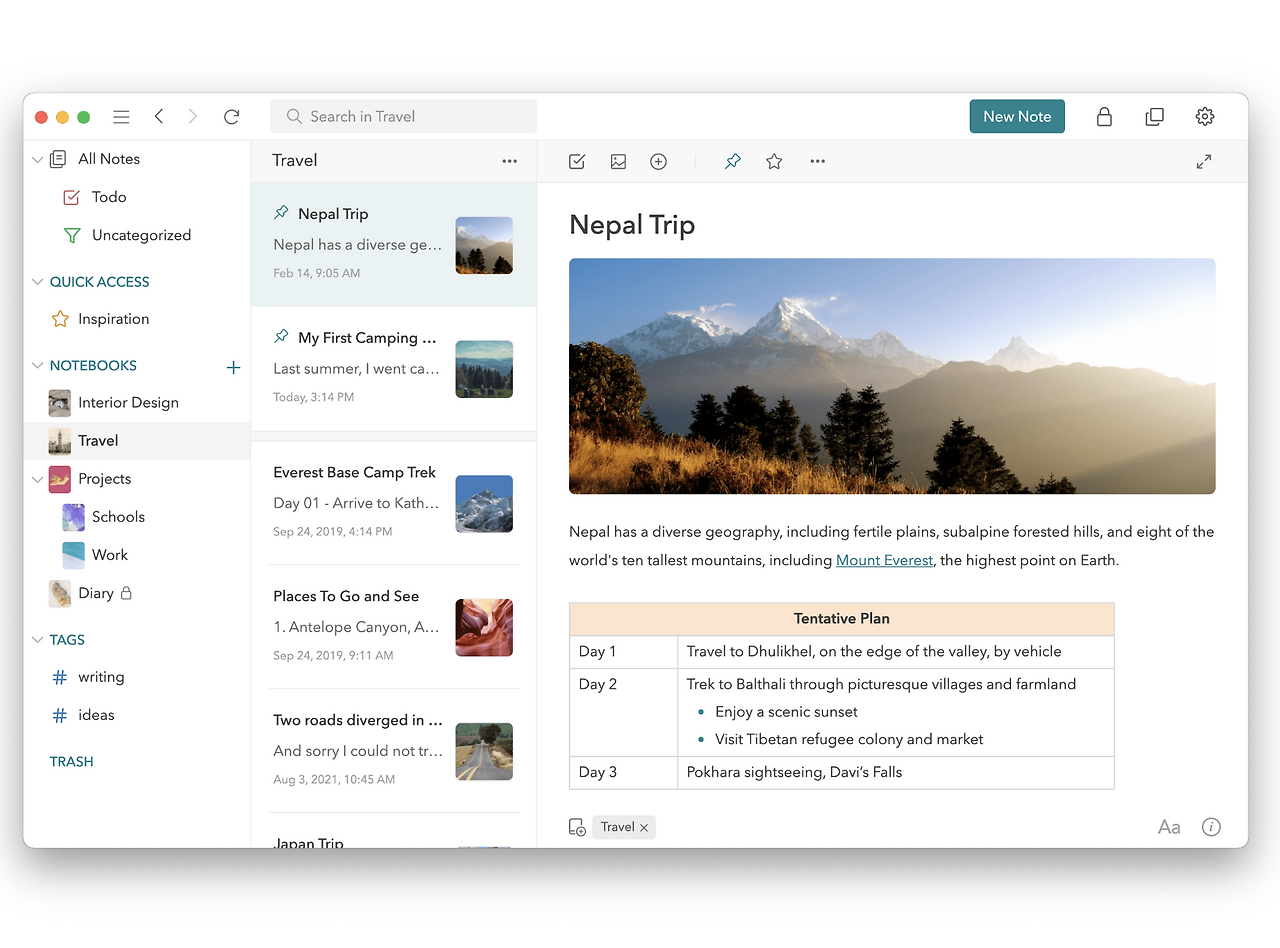The width and height of the screenshot is (1280, 948).
Task: Select the Todo filter in sidebar
Action: (137, 197)
